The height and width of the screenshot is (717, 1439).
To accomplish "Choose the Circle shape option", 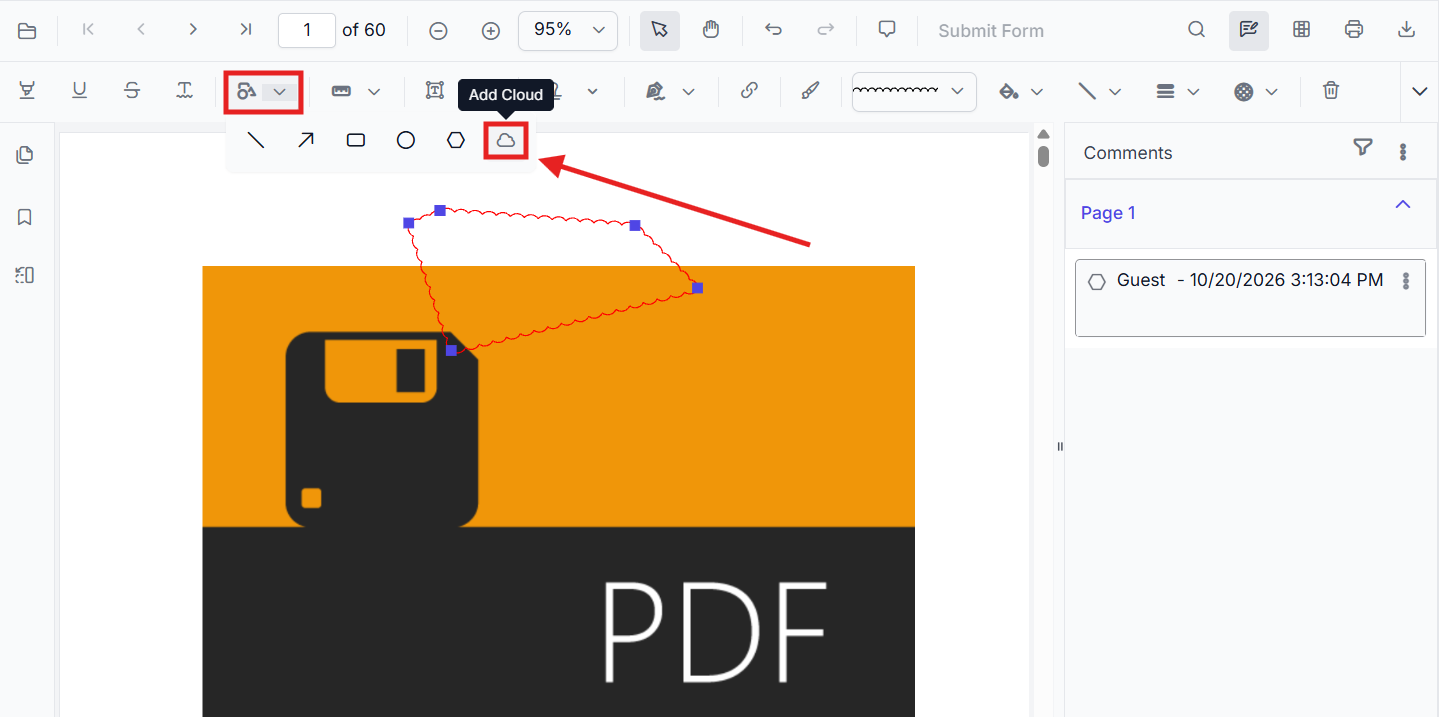I will (406, 140).
